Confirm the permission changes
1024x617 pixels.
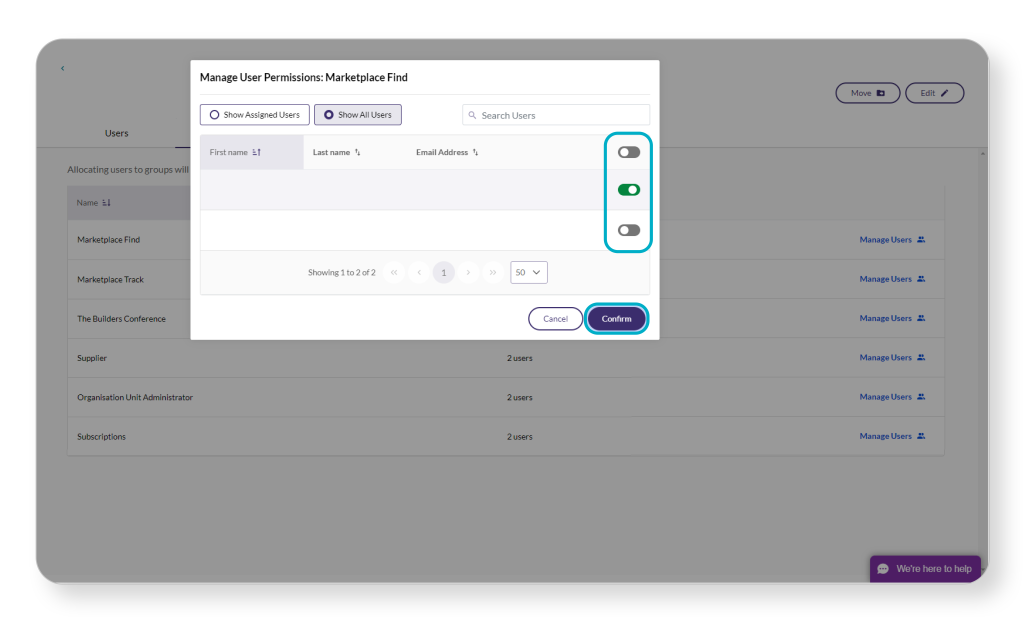click(616, 318)
